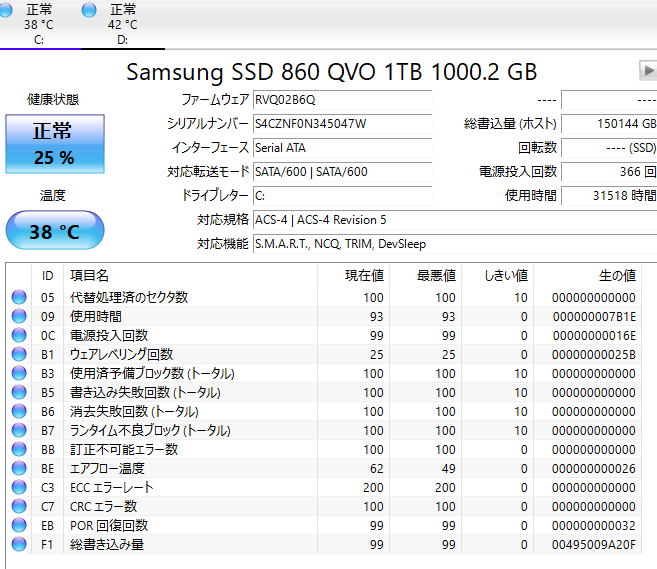Click the interface field Serial ATA
657x569 pixels.
click(x=342, y=148)
